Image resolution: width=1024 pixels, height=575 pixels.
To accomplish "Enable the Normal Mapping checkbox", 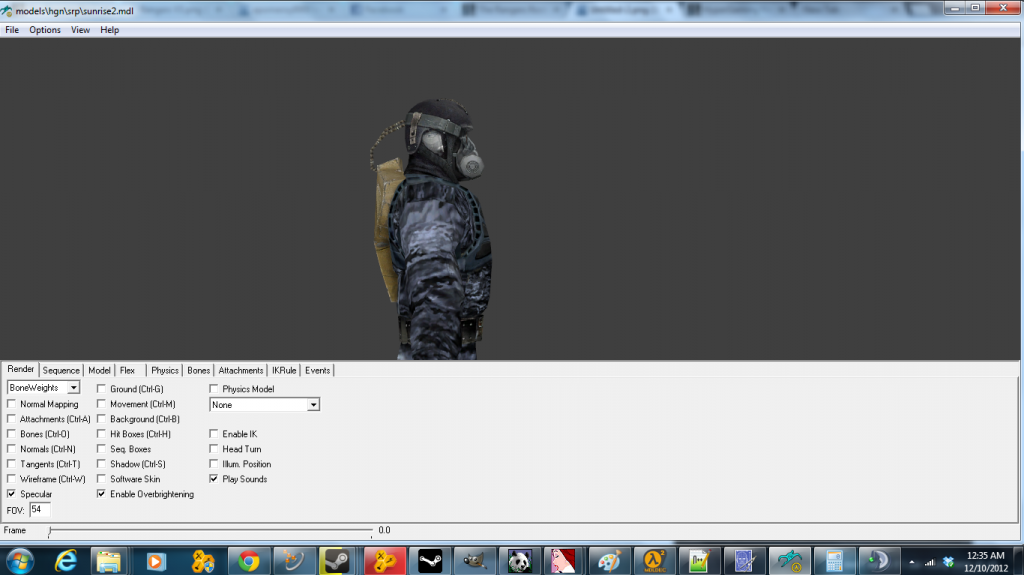I will pos(11,404).
